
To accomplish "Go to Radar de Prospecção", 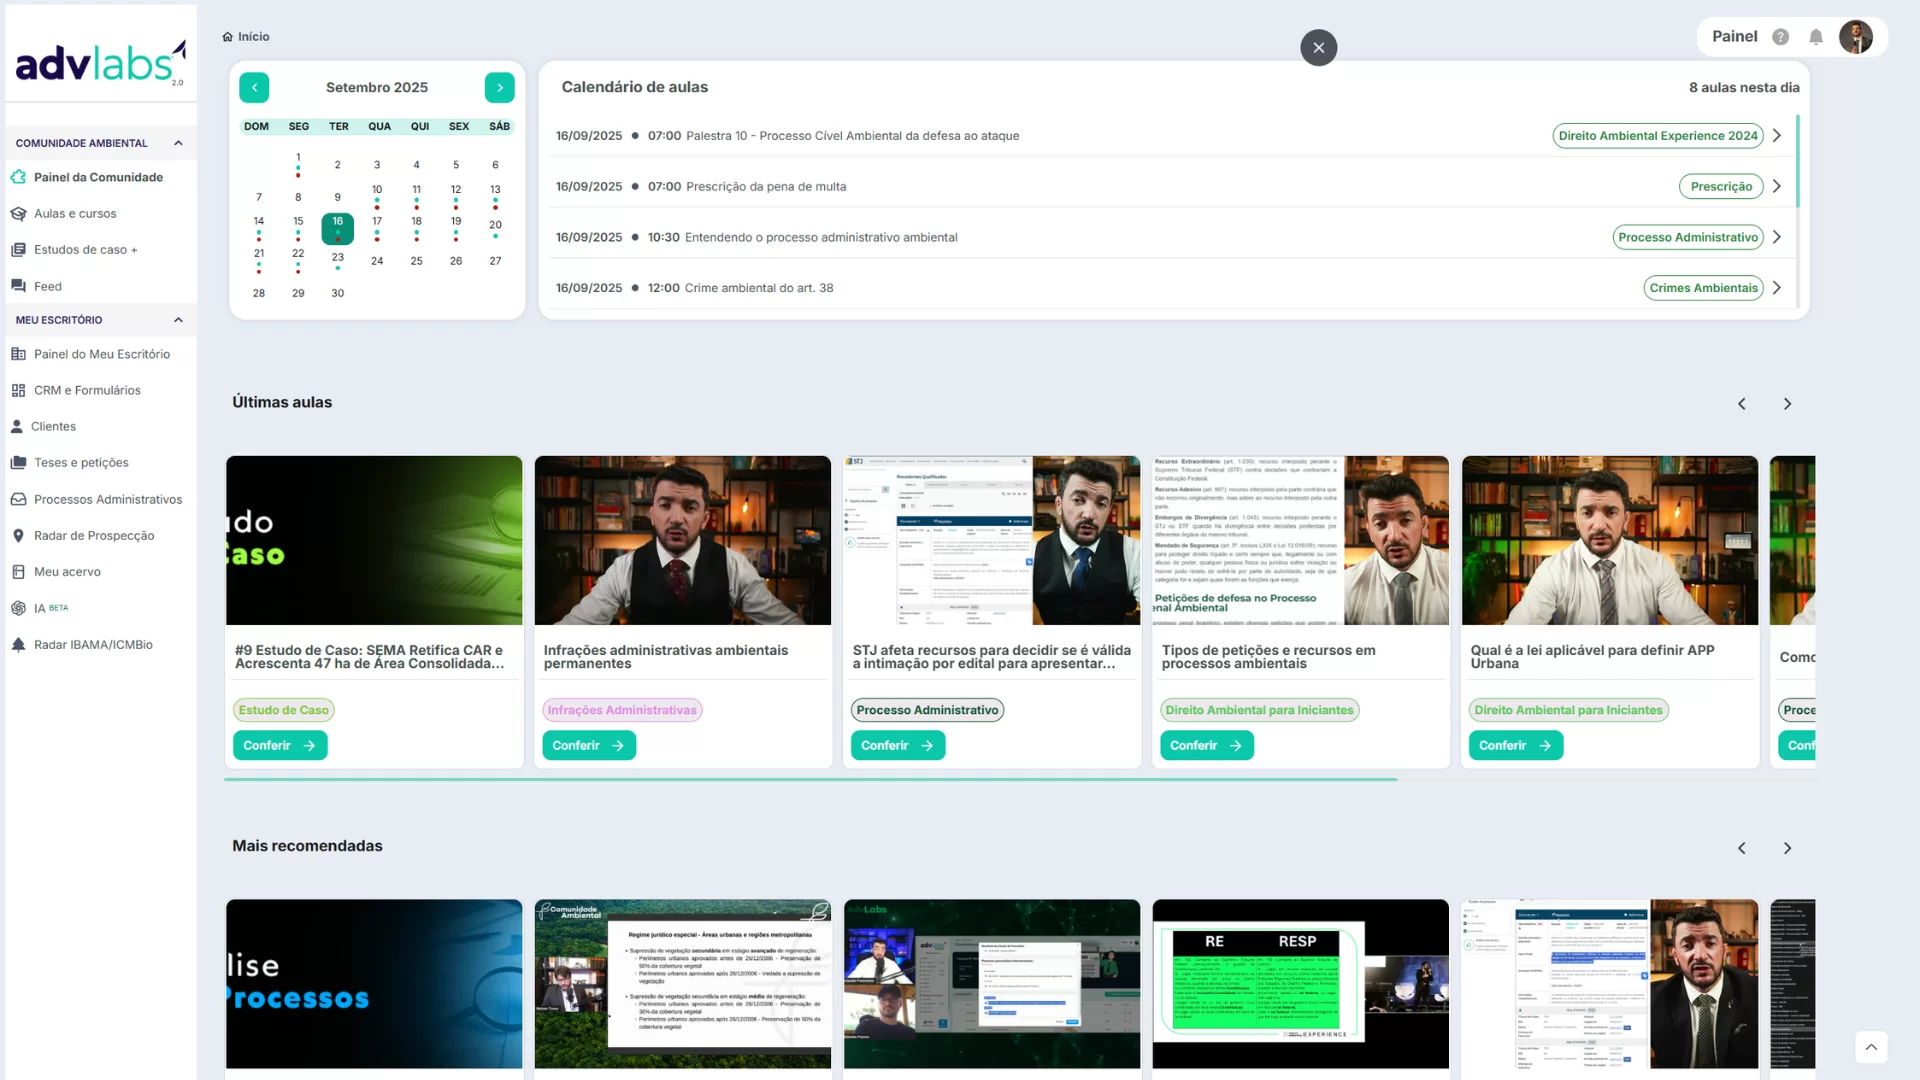I will (93, 536).
